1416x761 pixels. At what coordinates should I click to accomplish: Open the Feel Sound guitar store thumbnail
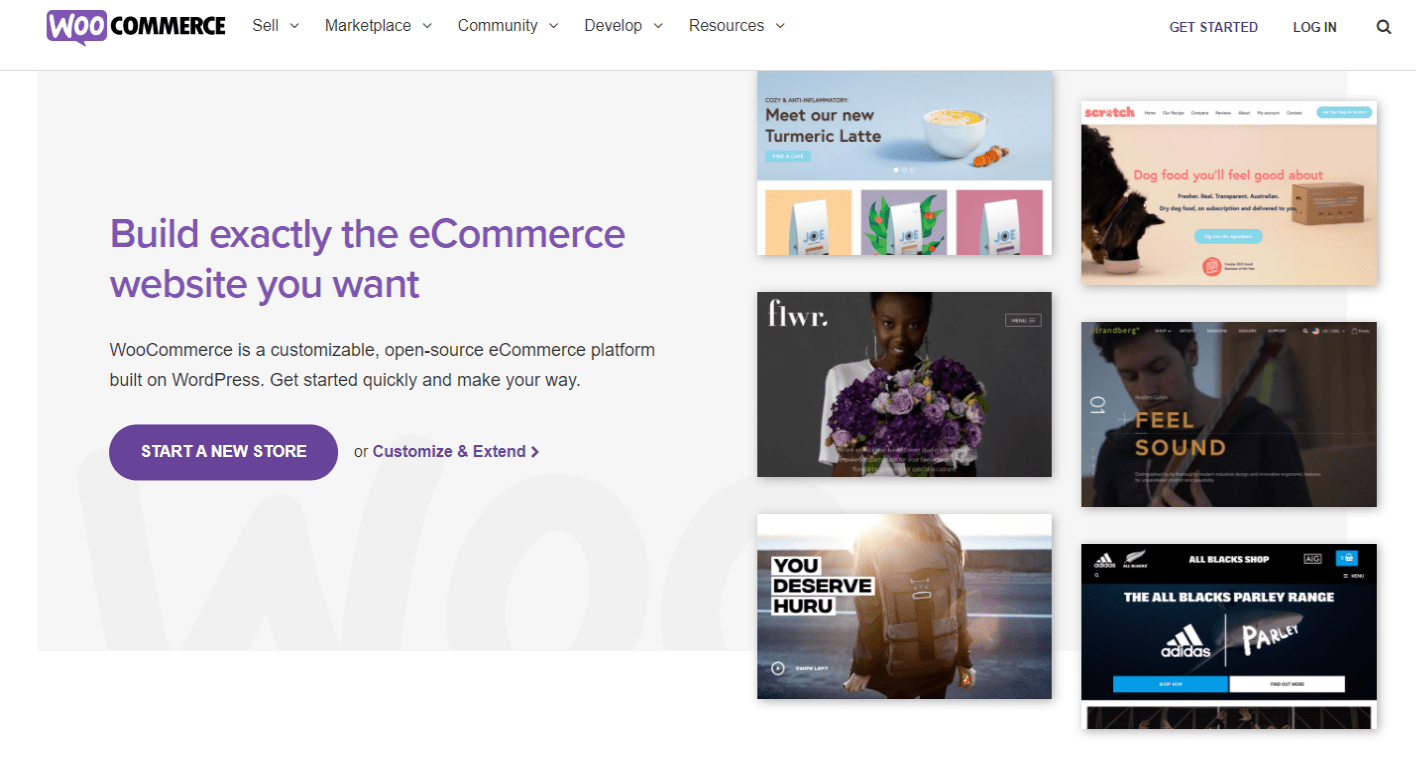tap(1228, 414)
